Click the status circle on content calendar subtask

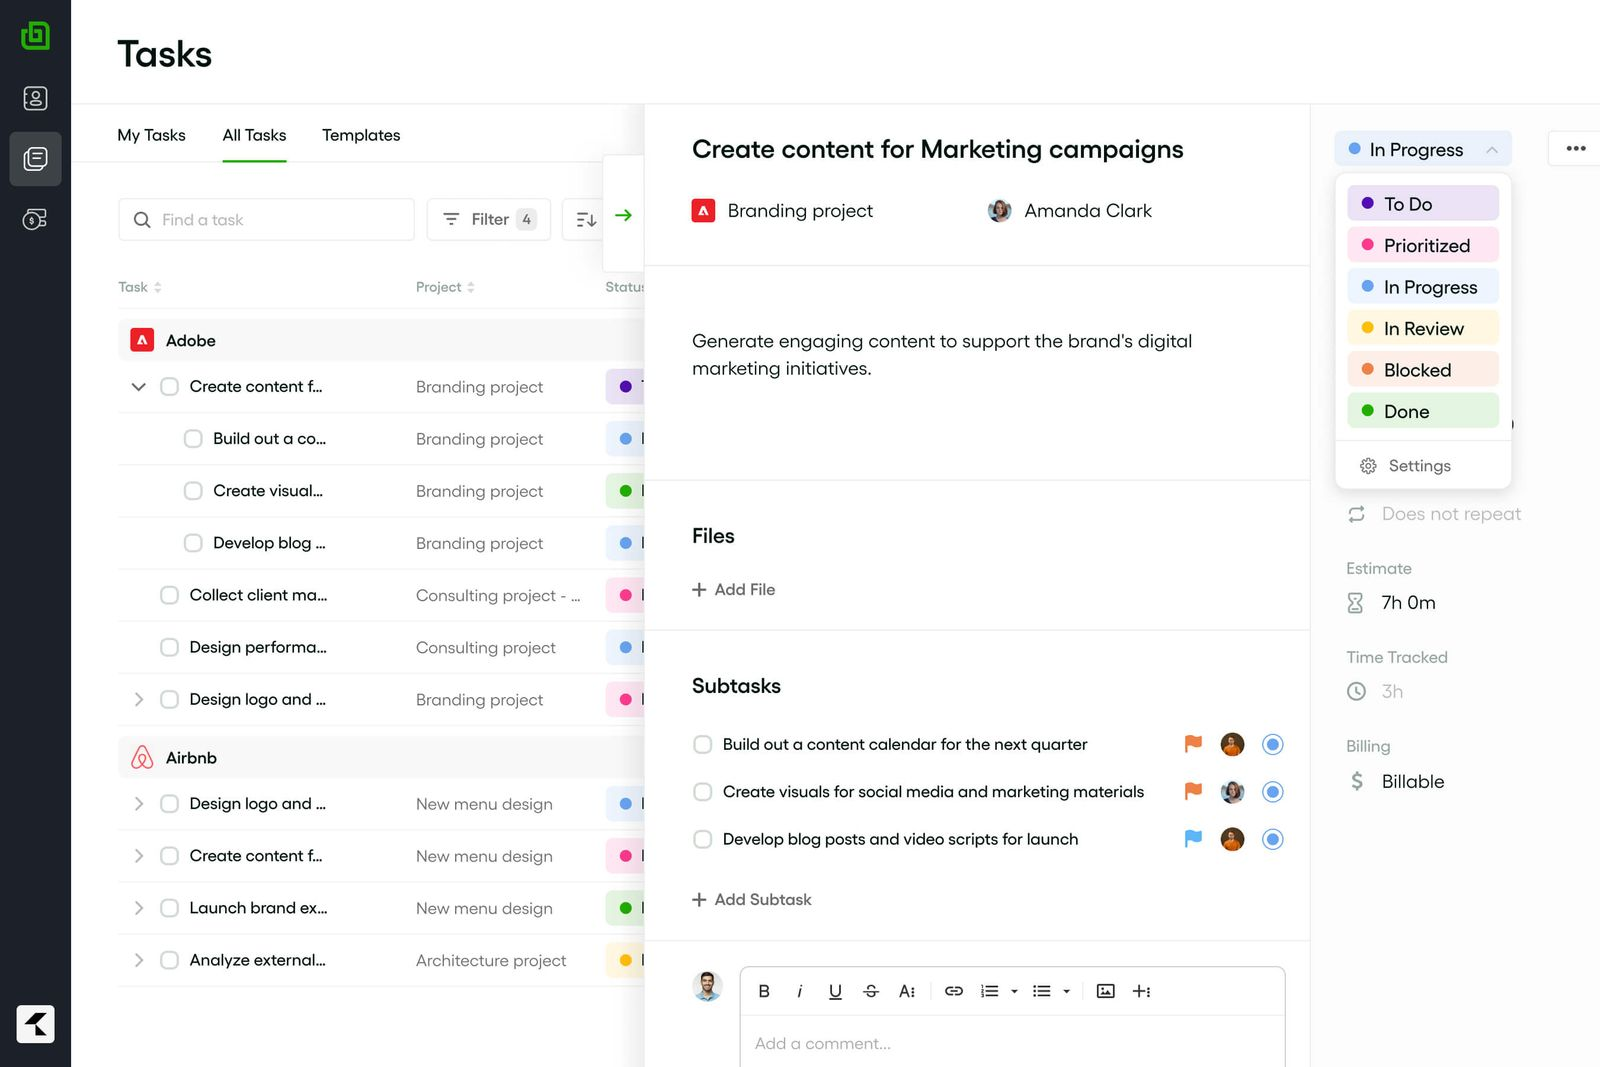click(1272, 744)
